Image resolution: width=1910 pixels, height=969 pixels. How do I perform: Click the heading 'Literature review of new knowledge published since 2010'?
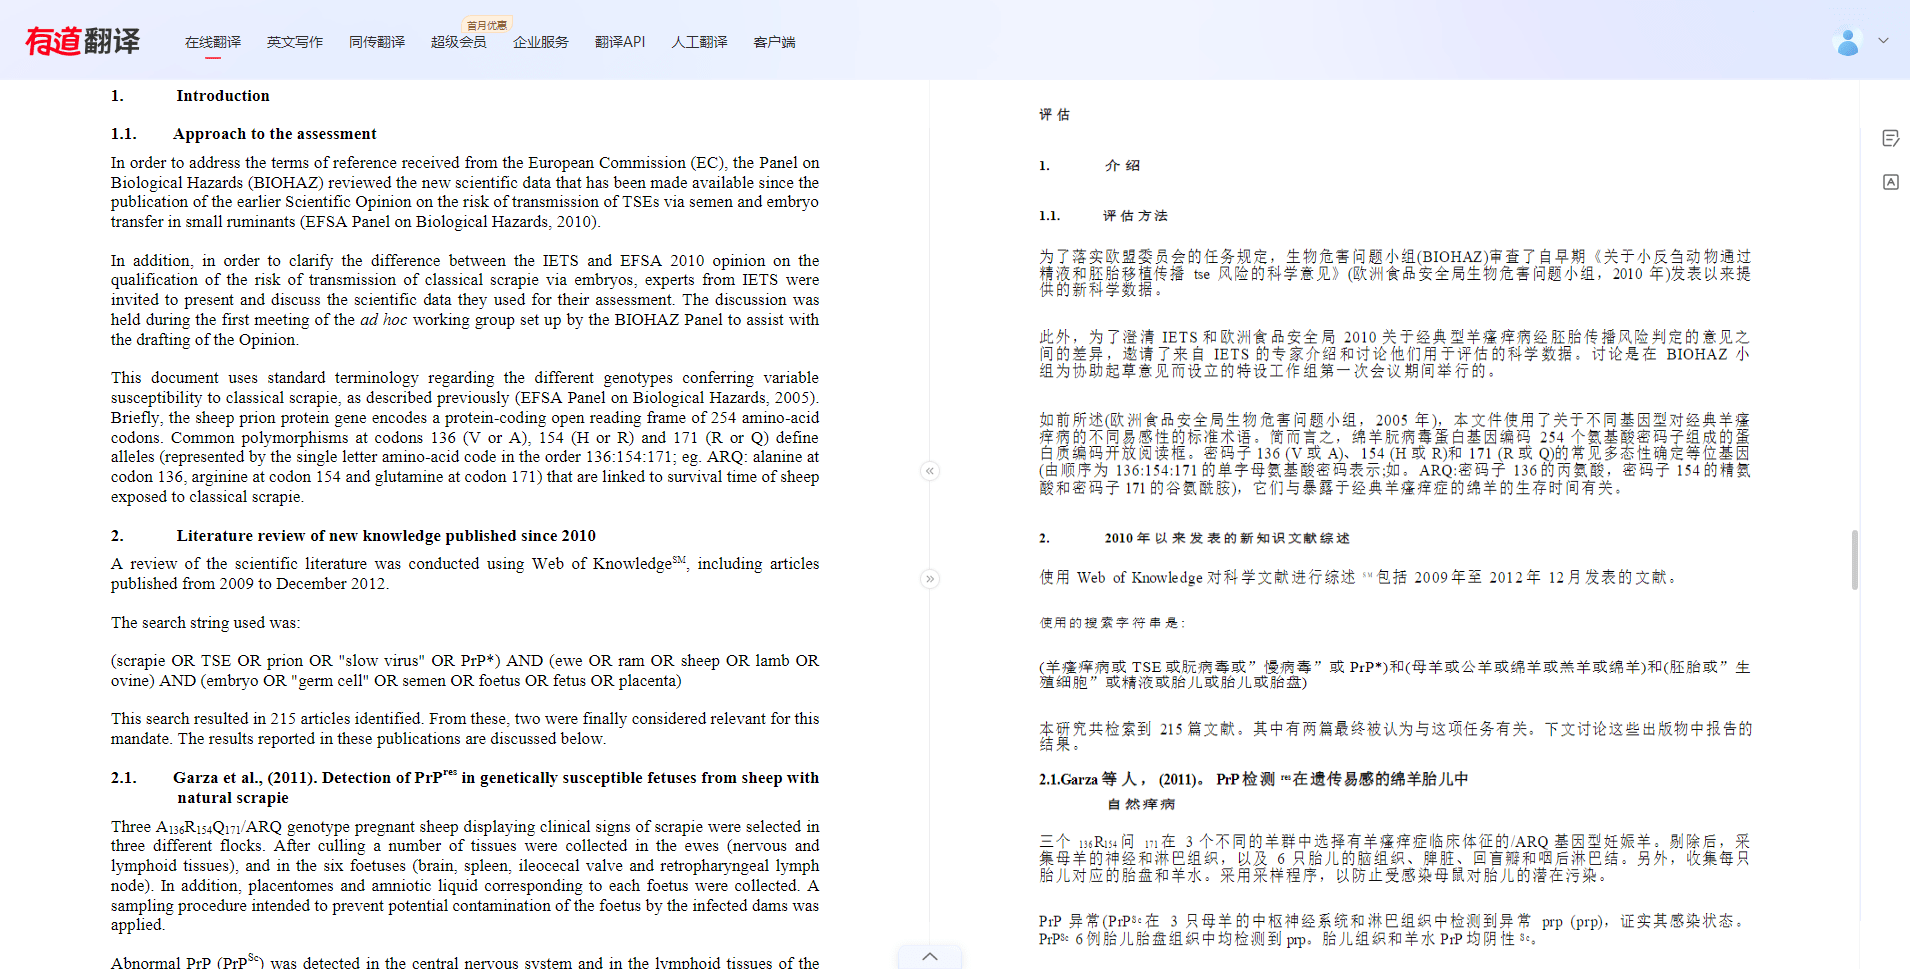pos(386,536)
